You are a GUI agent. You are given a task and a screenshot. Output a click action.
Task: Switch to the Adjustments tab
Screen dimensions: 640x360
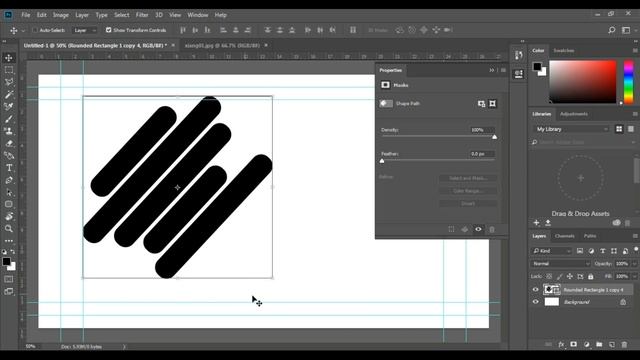tap(573, 114)
